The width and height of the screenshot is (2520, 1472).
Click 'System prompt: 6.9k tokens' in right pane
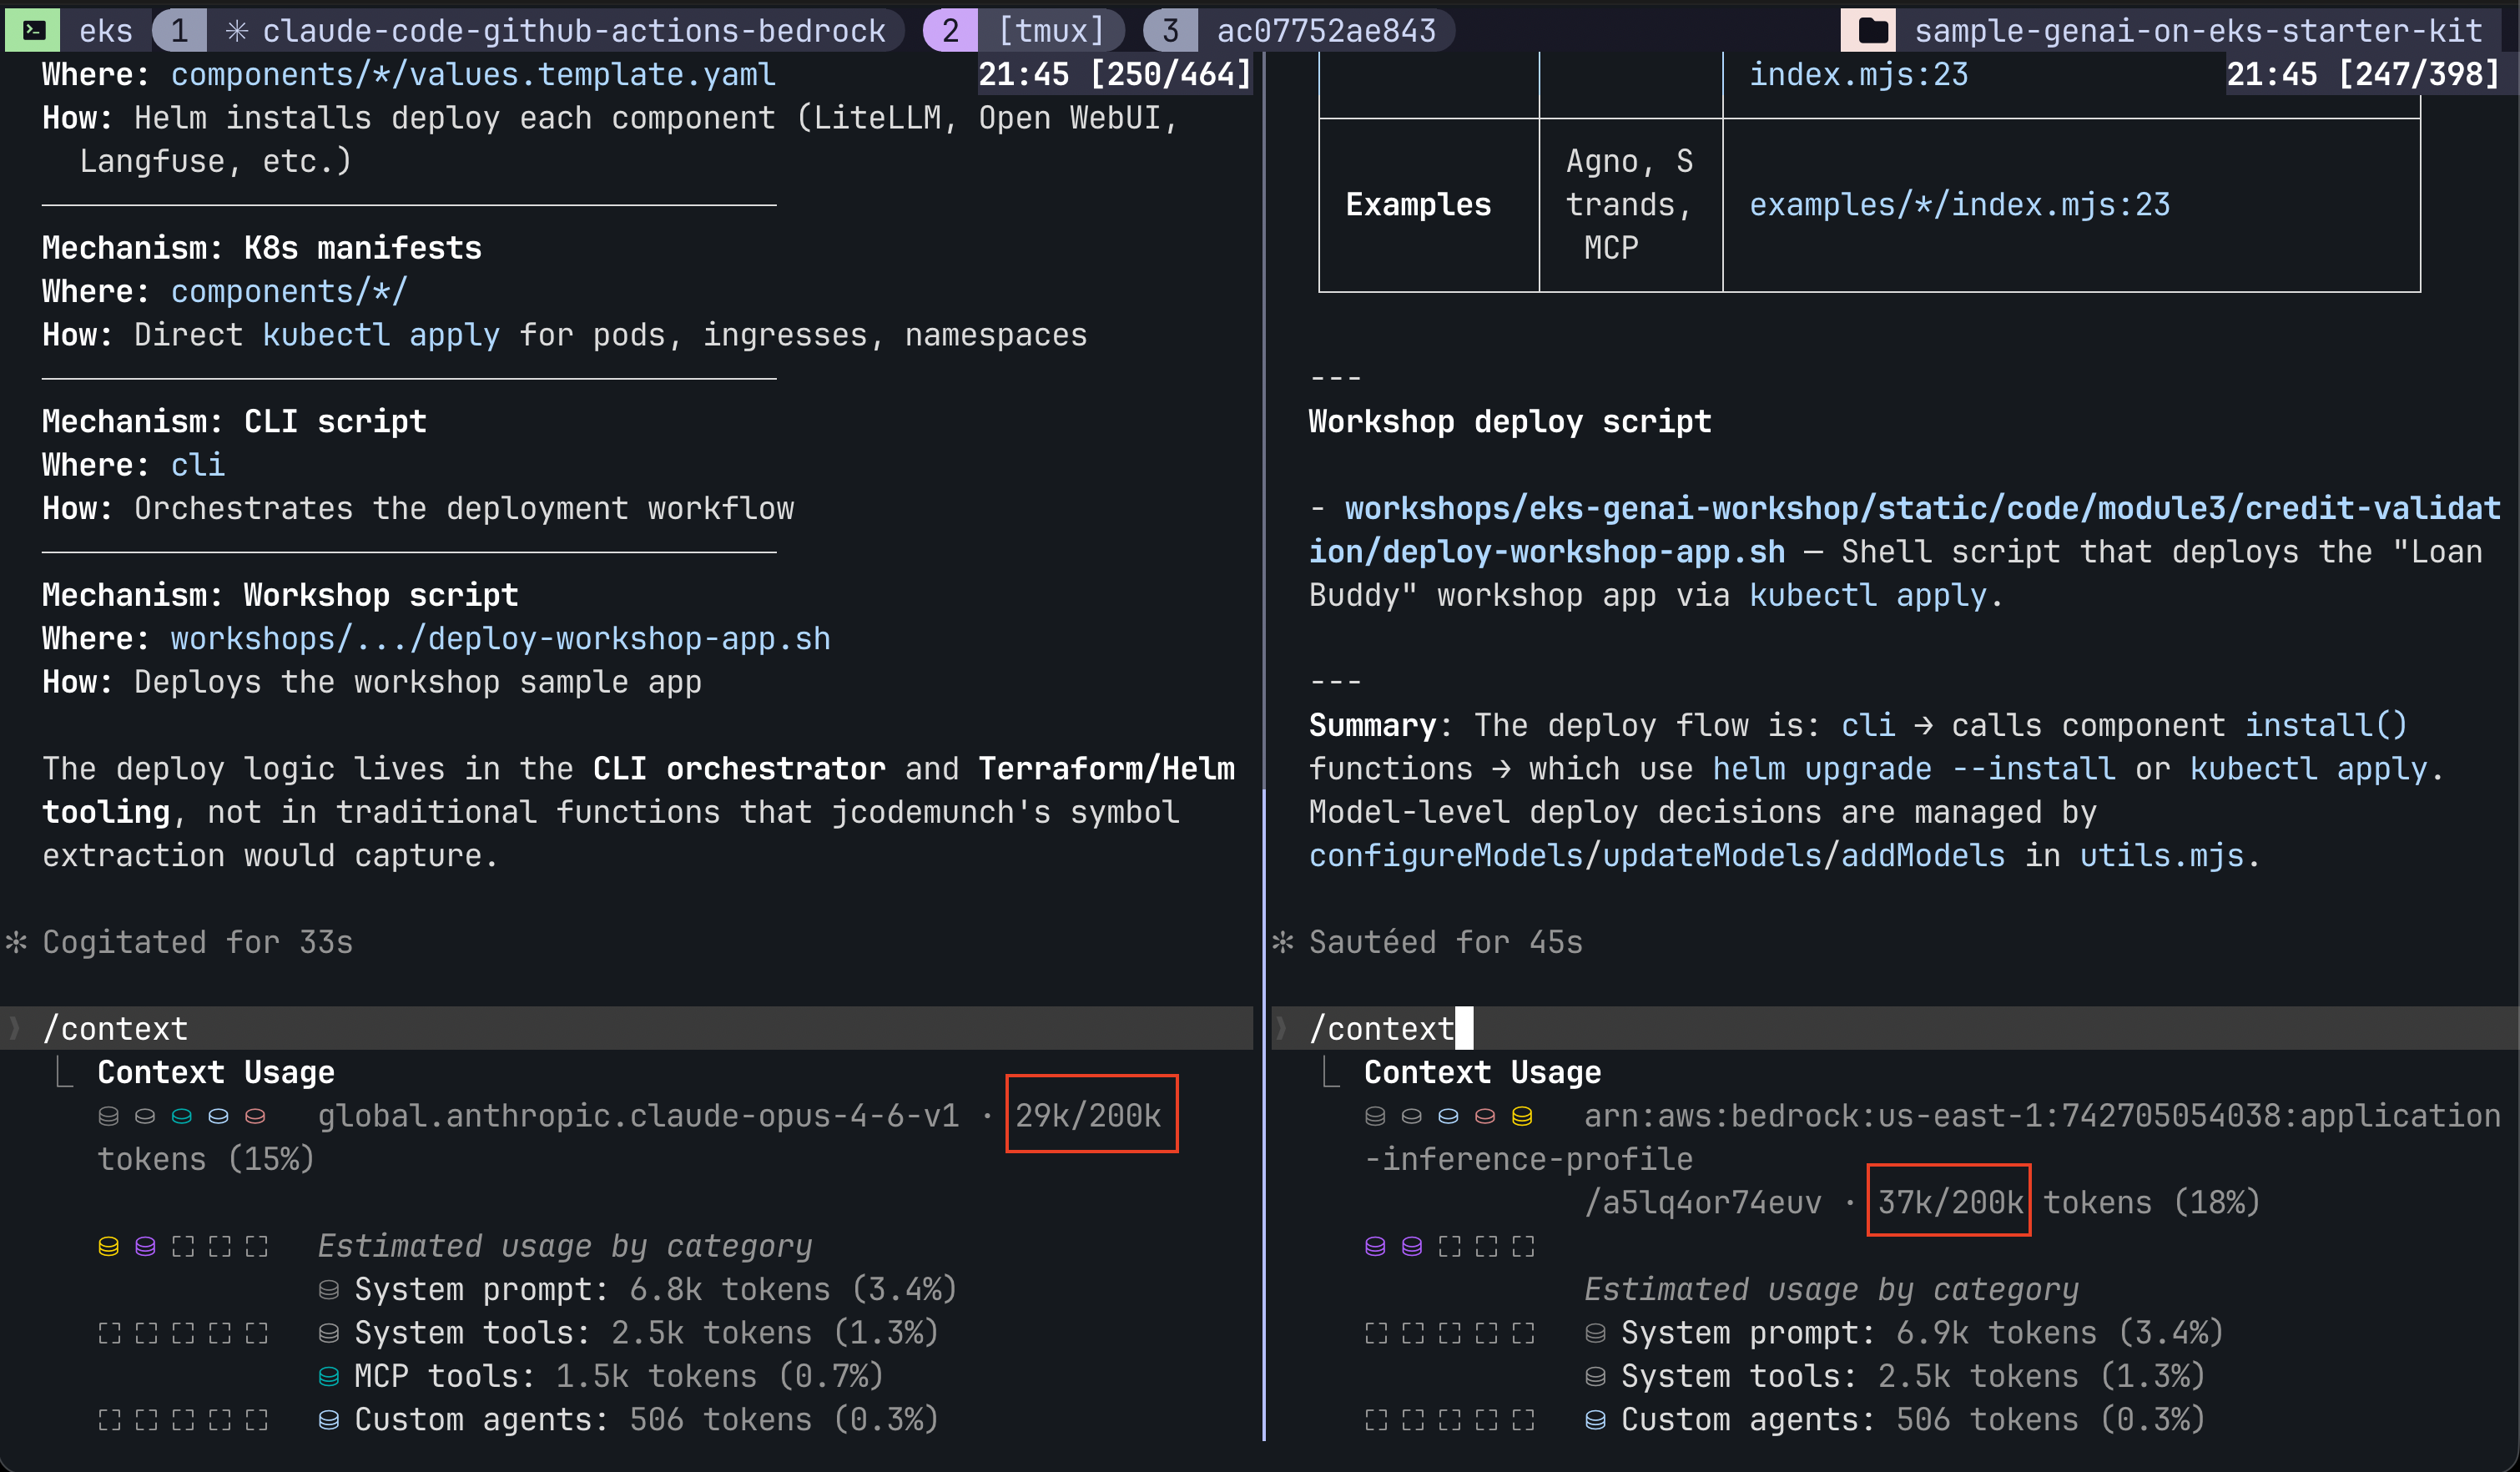click(x=1922, y=1333)
